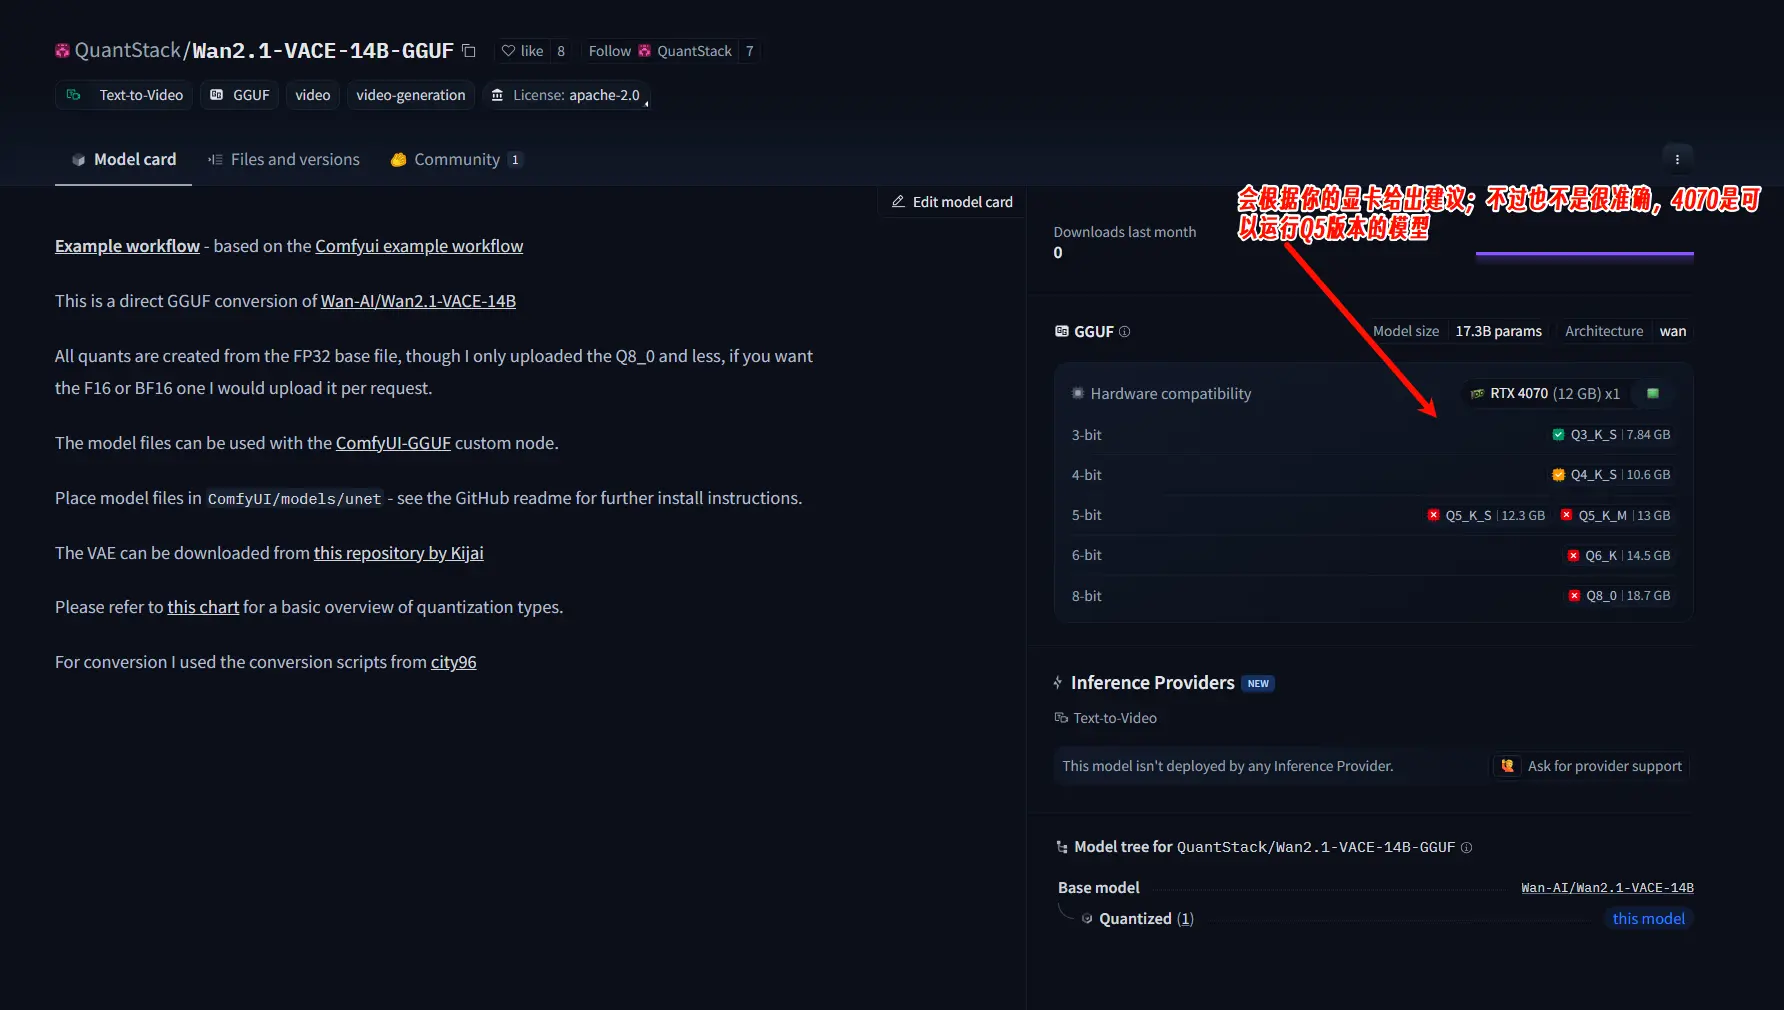1784x1010 pixels.
Task: Open the Wan-AI/Wan2.1-VACE-14B link in the description
Action: click(418, 301)
